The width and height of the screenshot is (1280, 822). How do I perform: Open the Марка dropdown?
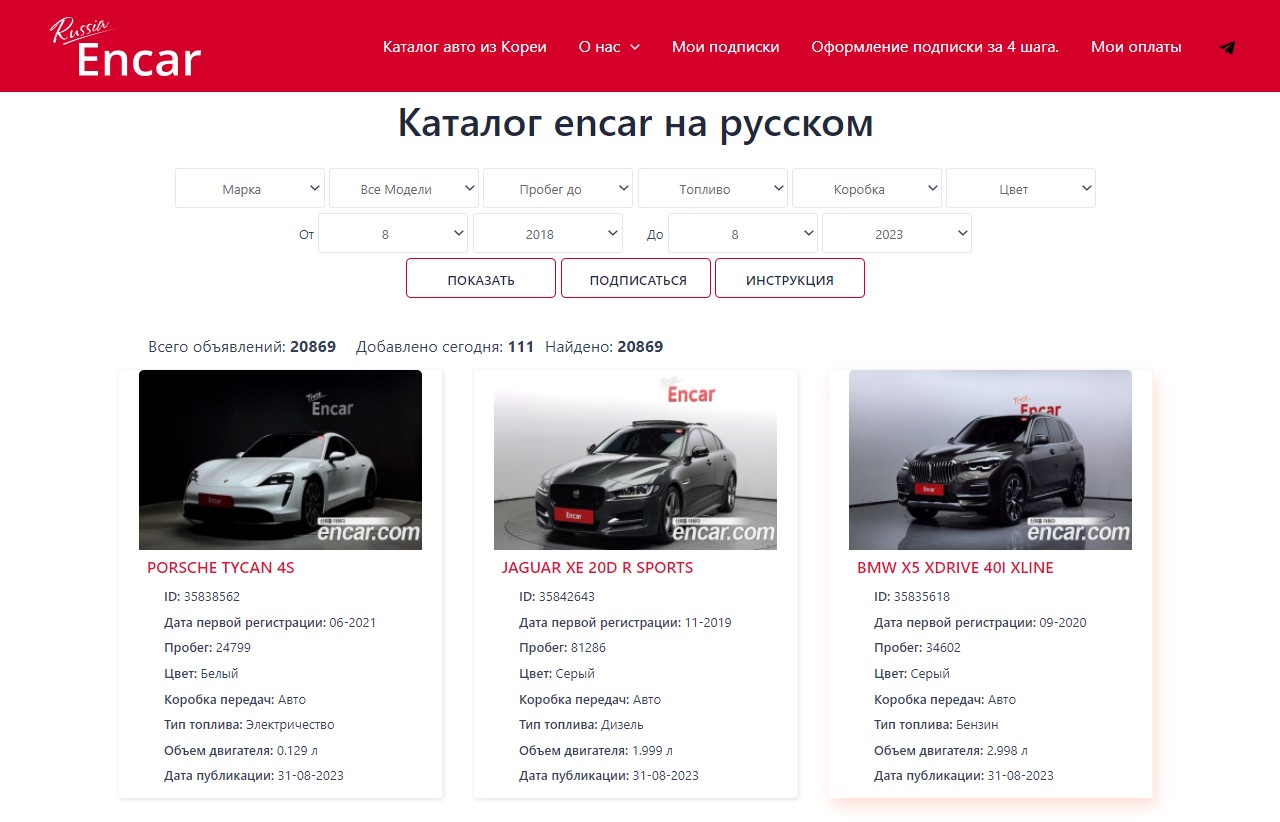(250, 189)
